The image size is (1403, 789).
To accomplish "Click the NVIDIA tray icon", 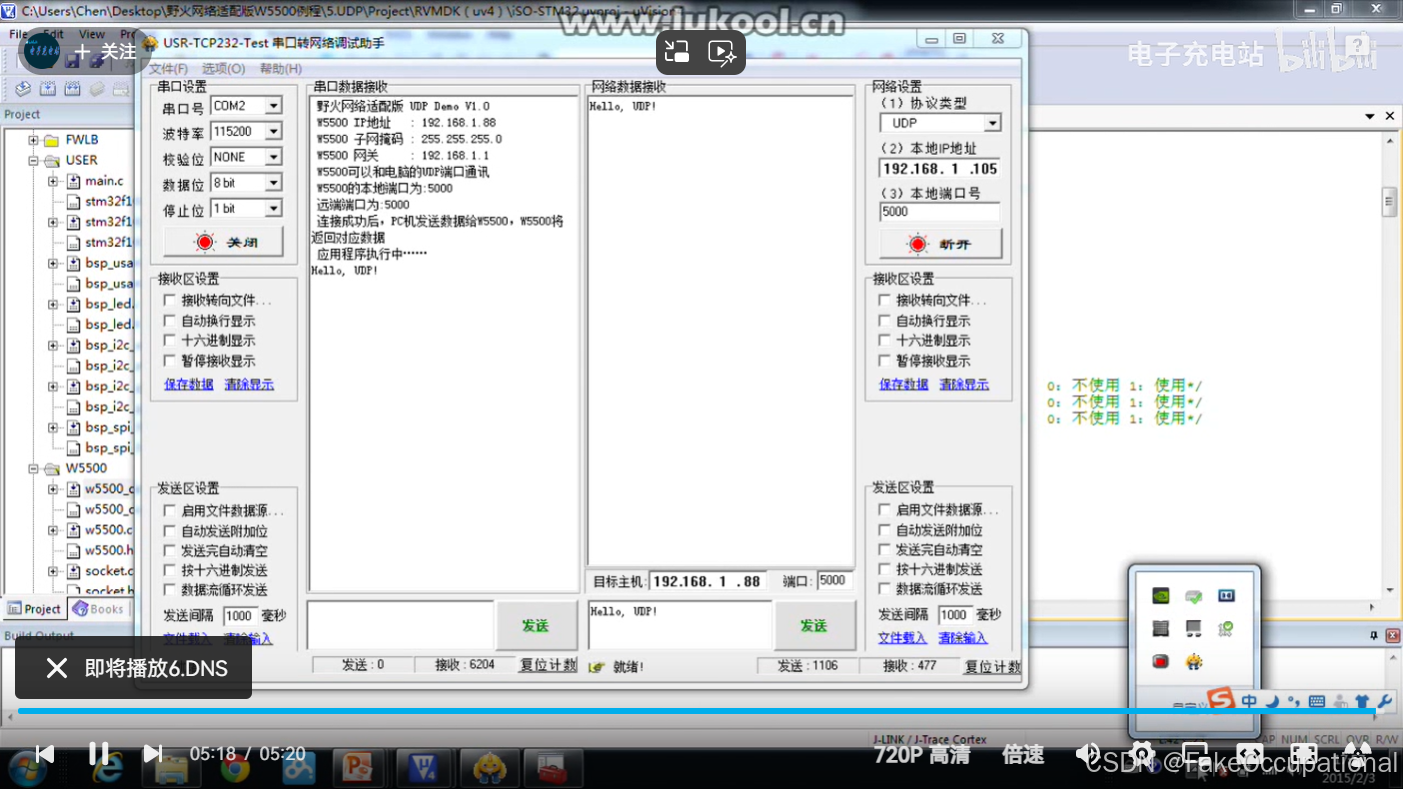I will [1160, 596].
